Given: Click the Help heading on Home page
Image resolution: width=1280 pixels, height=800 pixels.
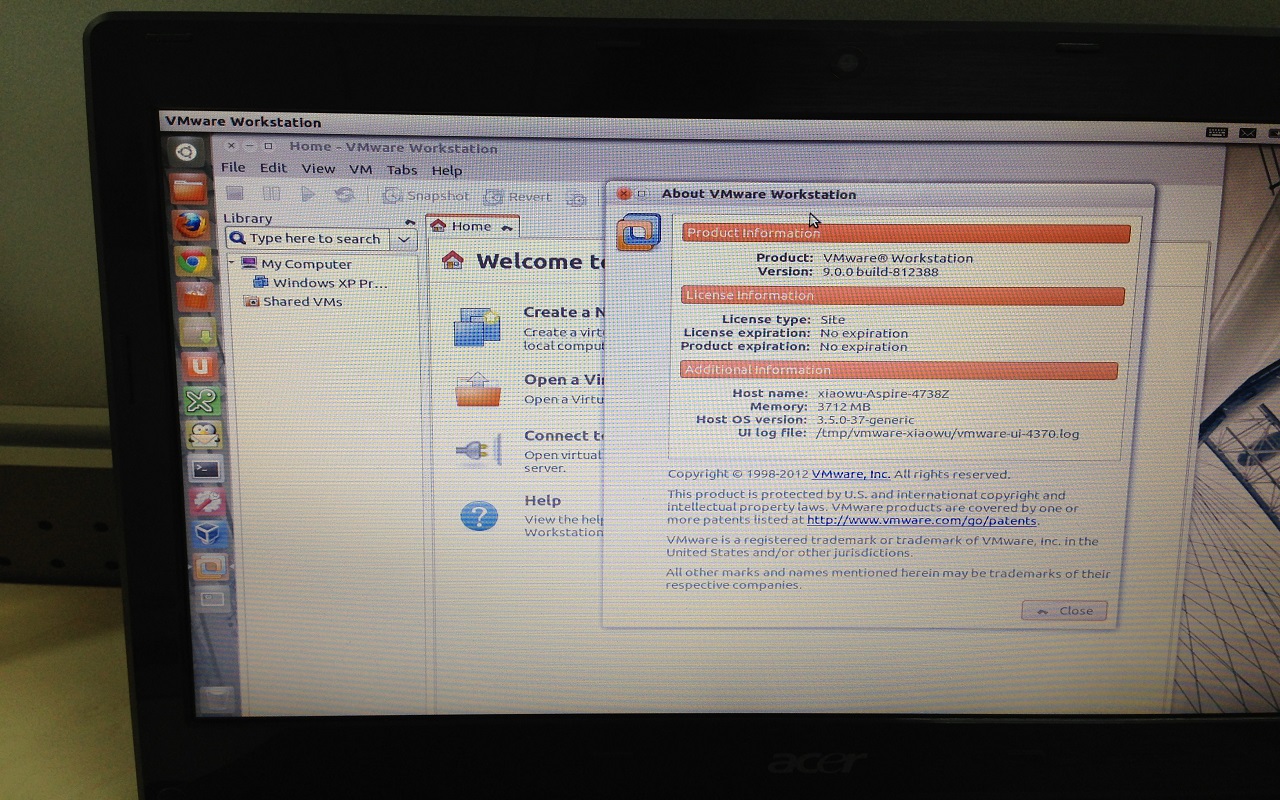Looking at the screenshot, I should pyautogui.click(x=542, y=500).
